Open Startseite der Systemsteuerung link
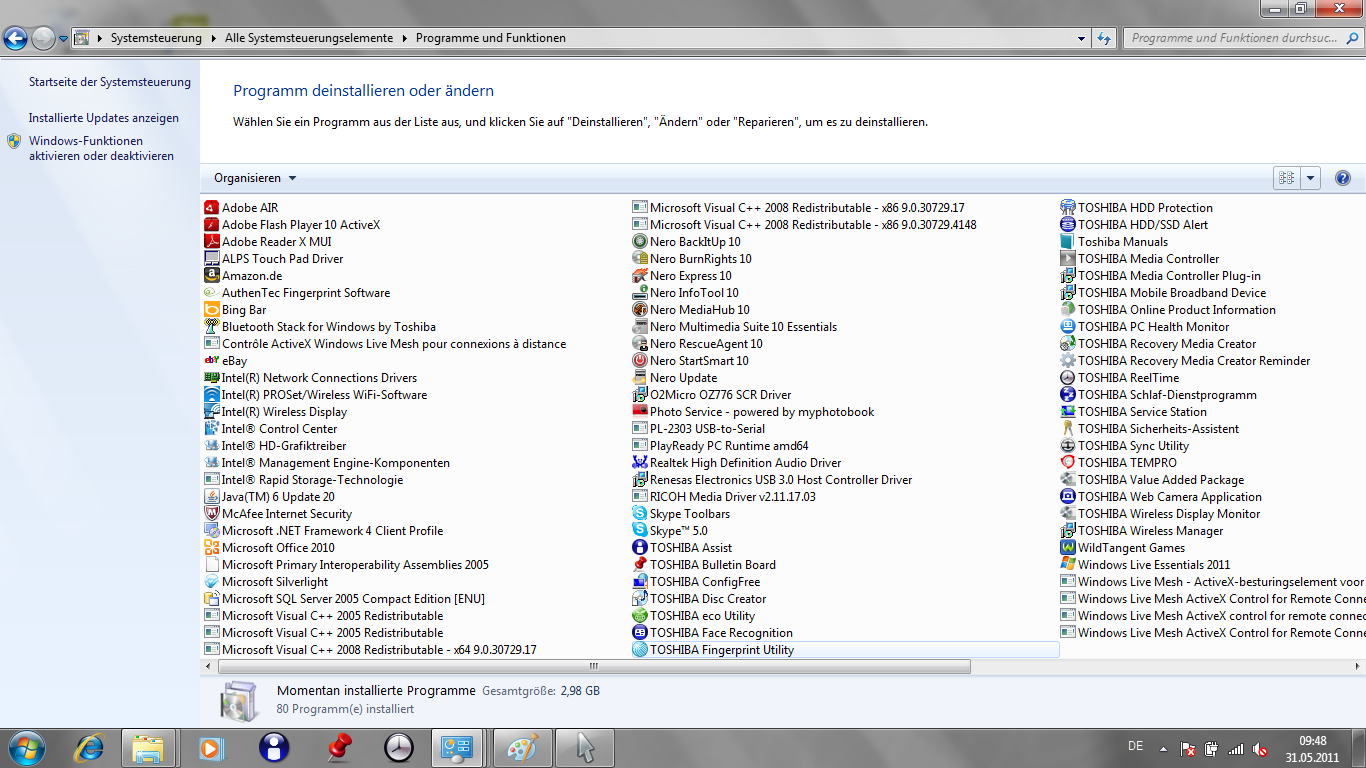The height and width of the screenshot is (768, 1366). click(x=110, y=82)
